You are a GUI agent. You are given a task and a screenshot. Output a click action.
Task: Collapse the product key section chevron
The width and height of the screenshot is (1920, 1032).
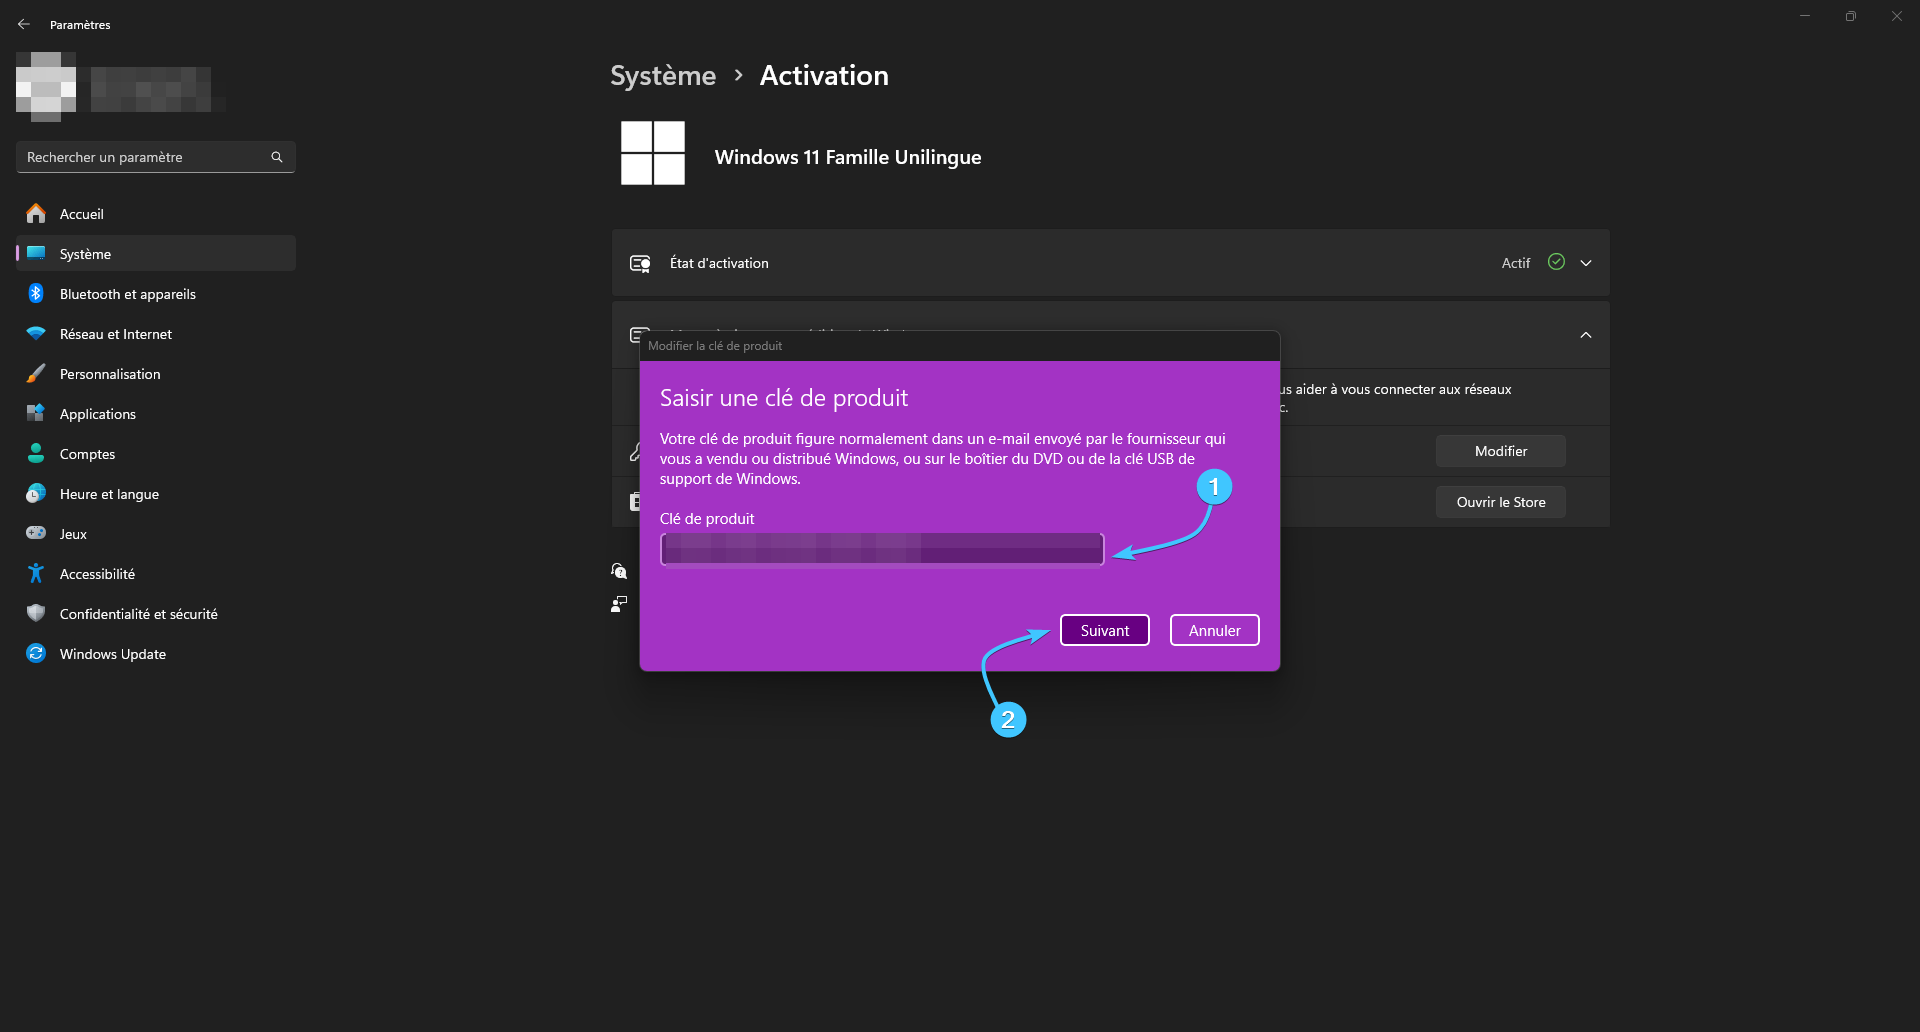pyautogui.click(x=1586, y=335)
